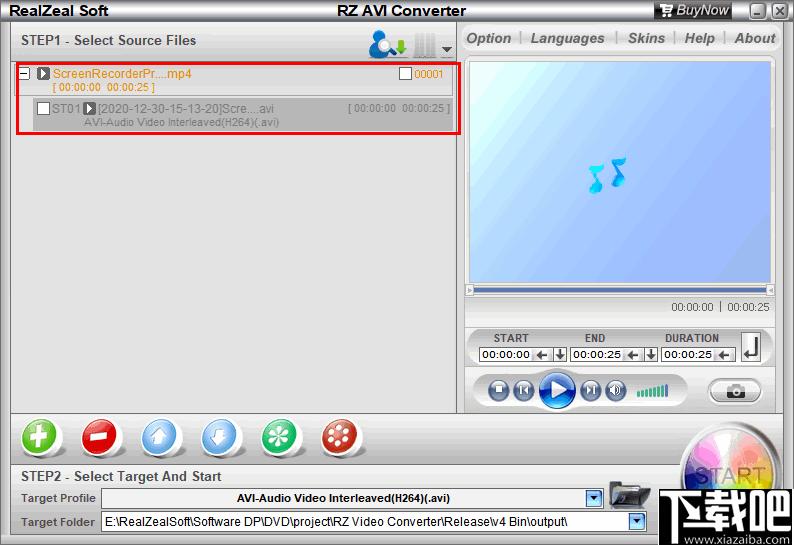Click the END time input field

pyautogui.click(x=597, y=355)
